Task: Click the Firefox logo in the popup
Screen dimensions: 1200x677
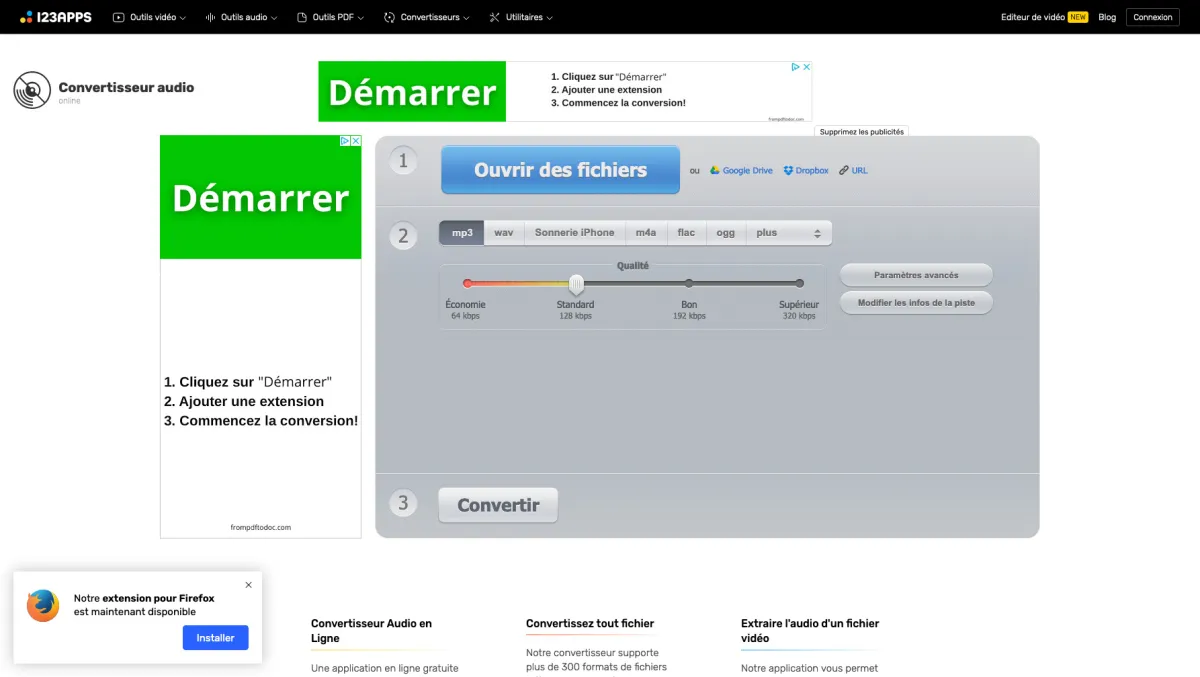Action: click(43, 605)
